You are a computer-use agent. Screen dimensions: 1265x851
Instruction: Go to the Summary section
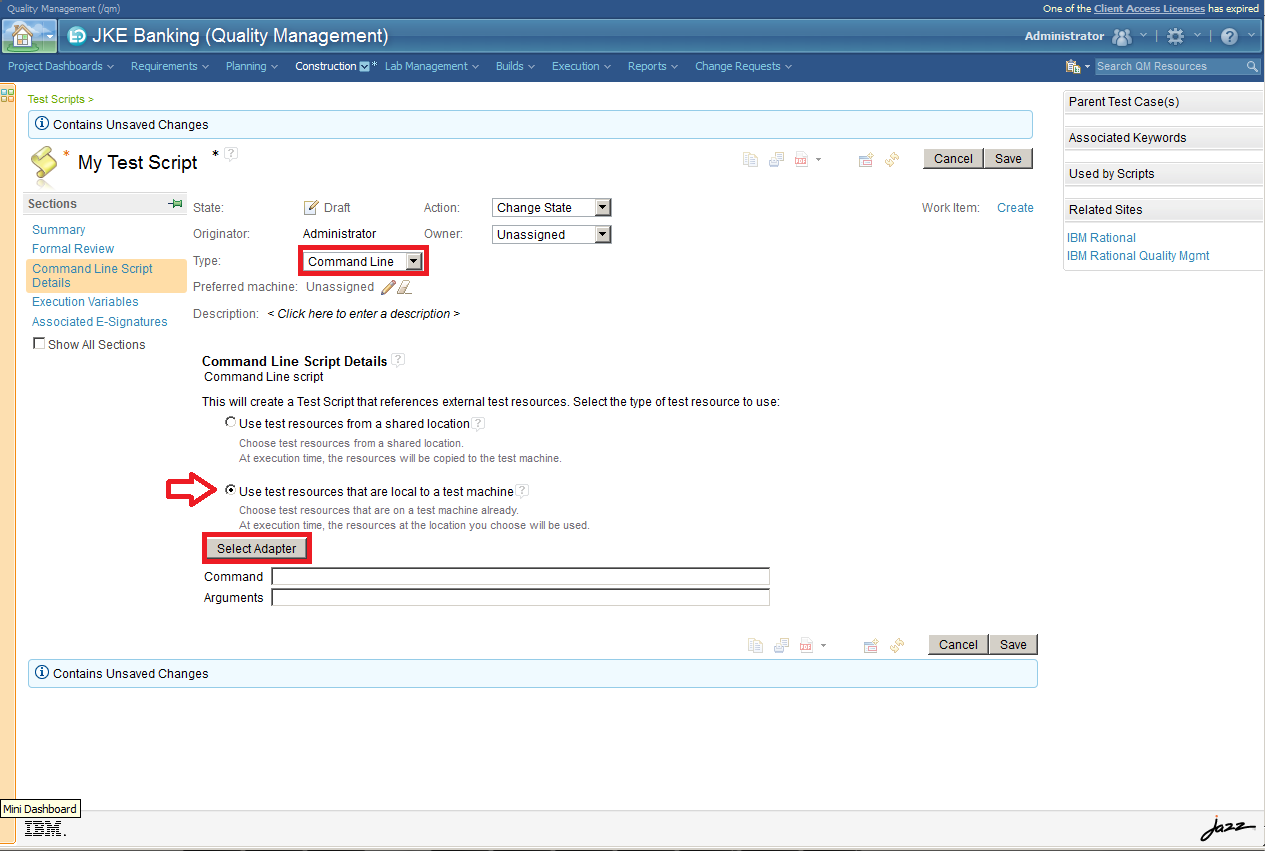tap(59, 230)
